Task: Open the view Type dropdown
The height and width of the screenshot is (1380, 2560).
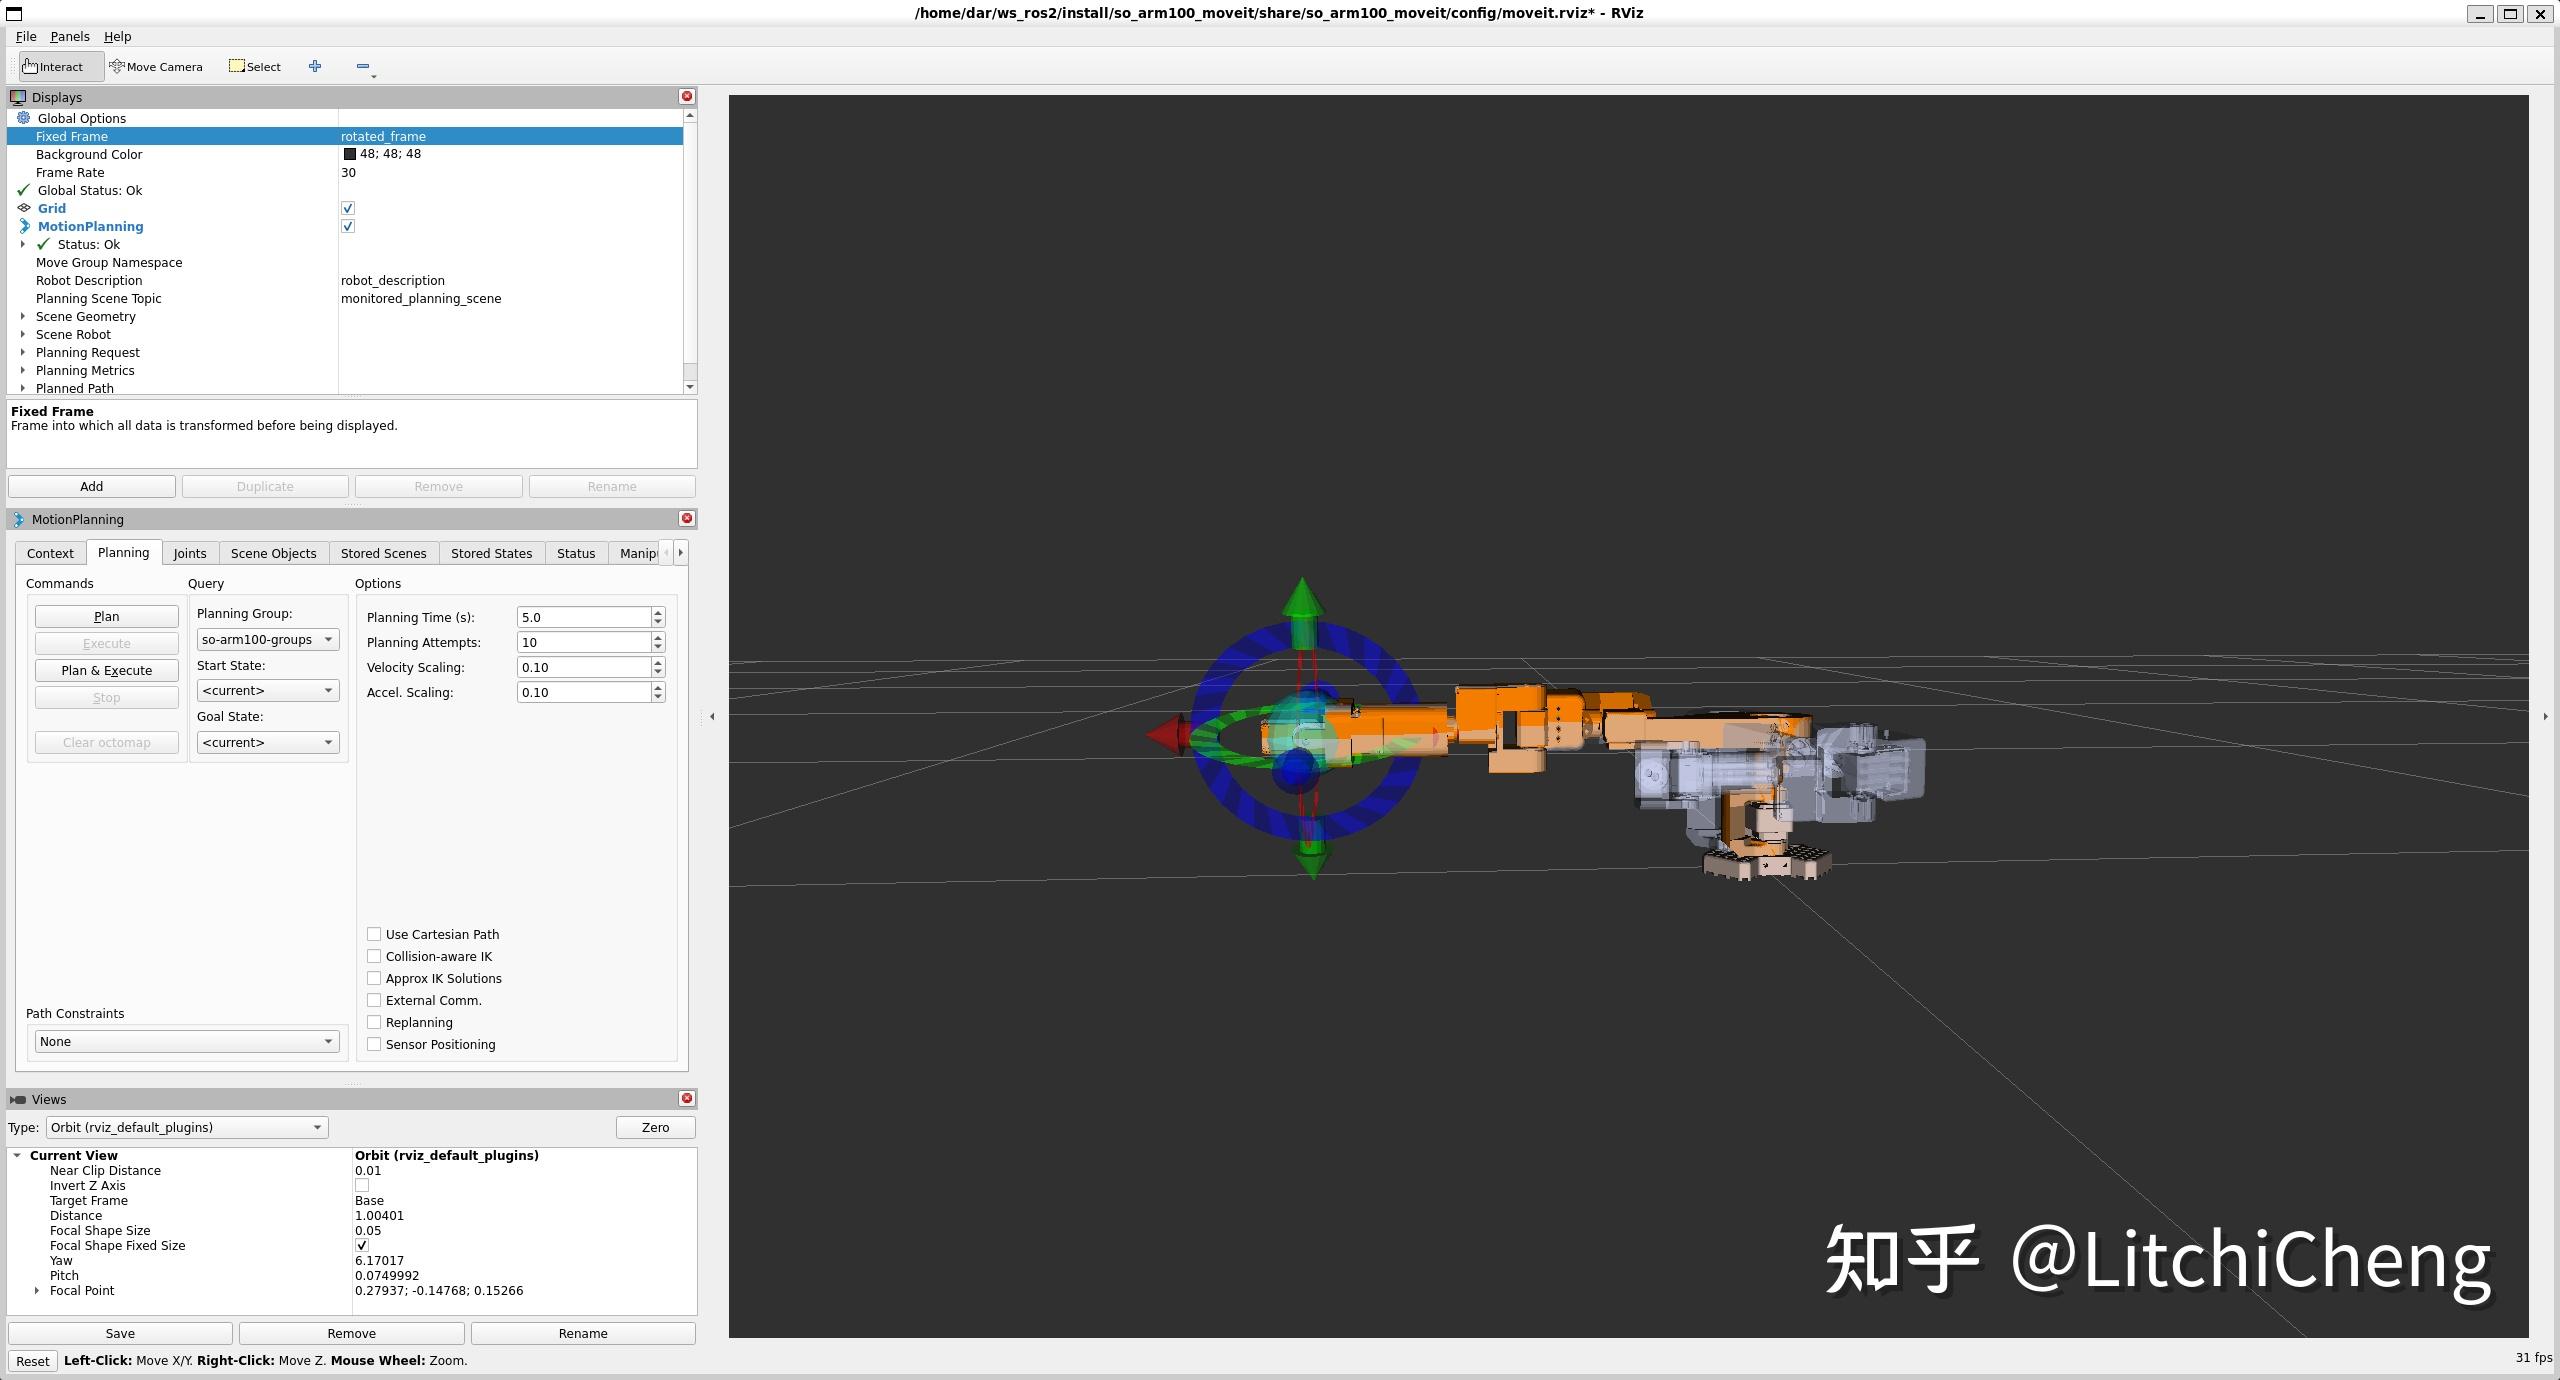Action: [x=187, y=1127]
